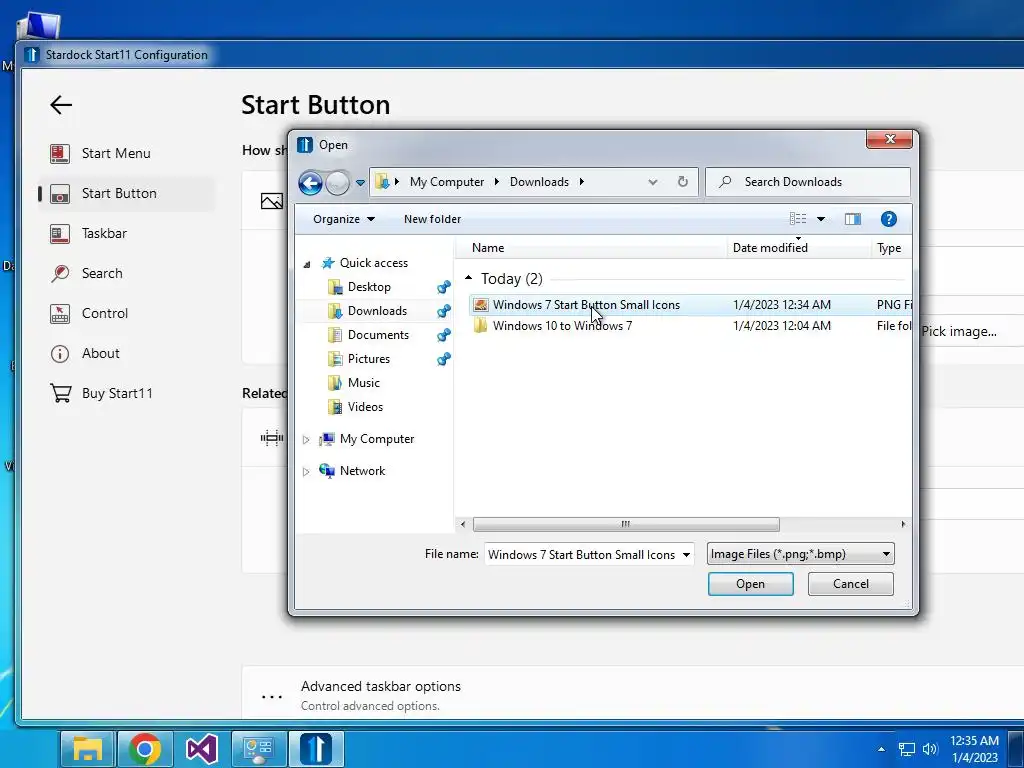Select Windows 10 to Windows 7 folder
This screenshot has height=768, width=1024.
tap(562, 326)
